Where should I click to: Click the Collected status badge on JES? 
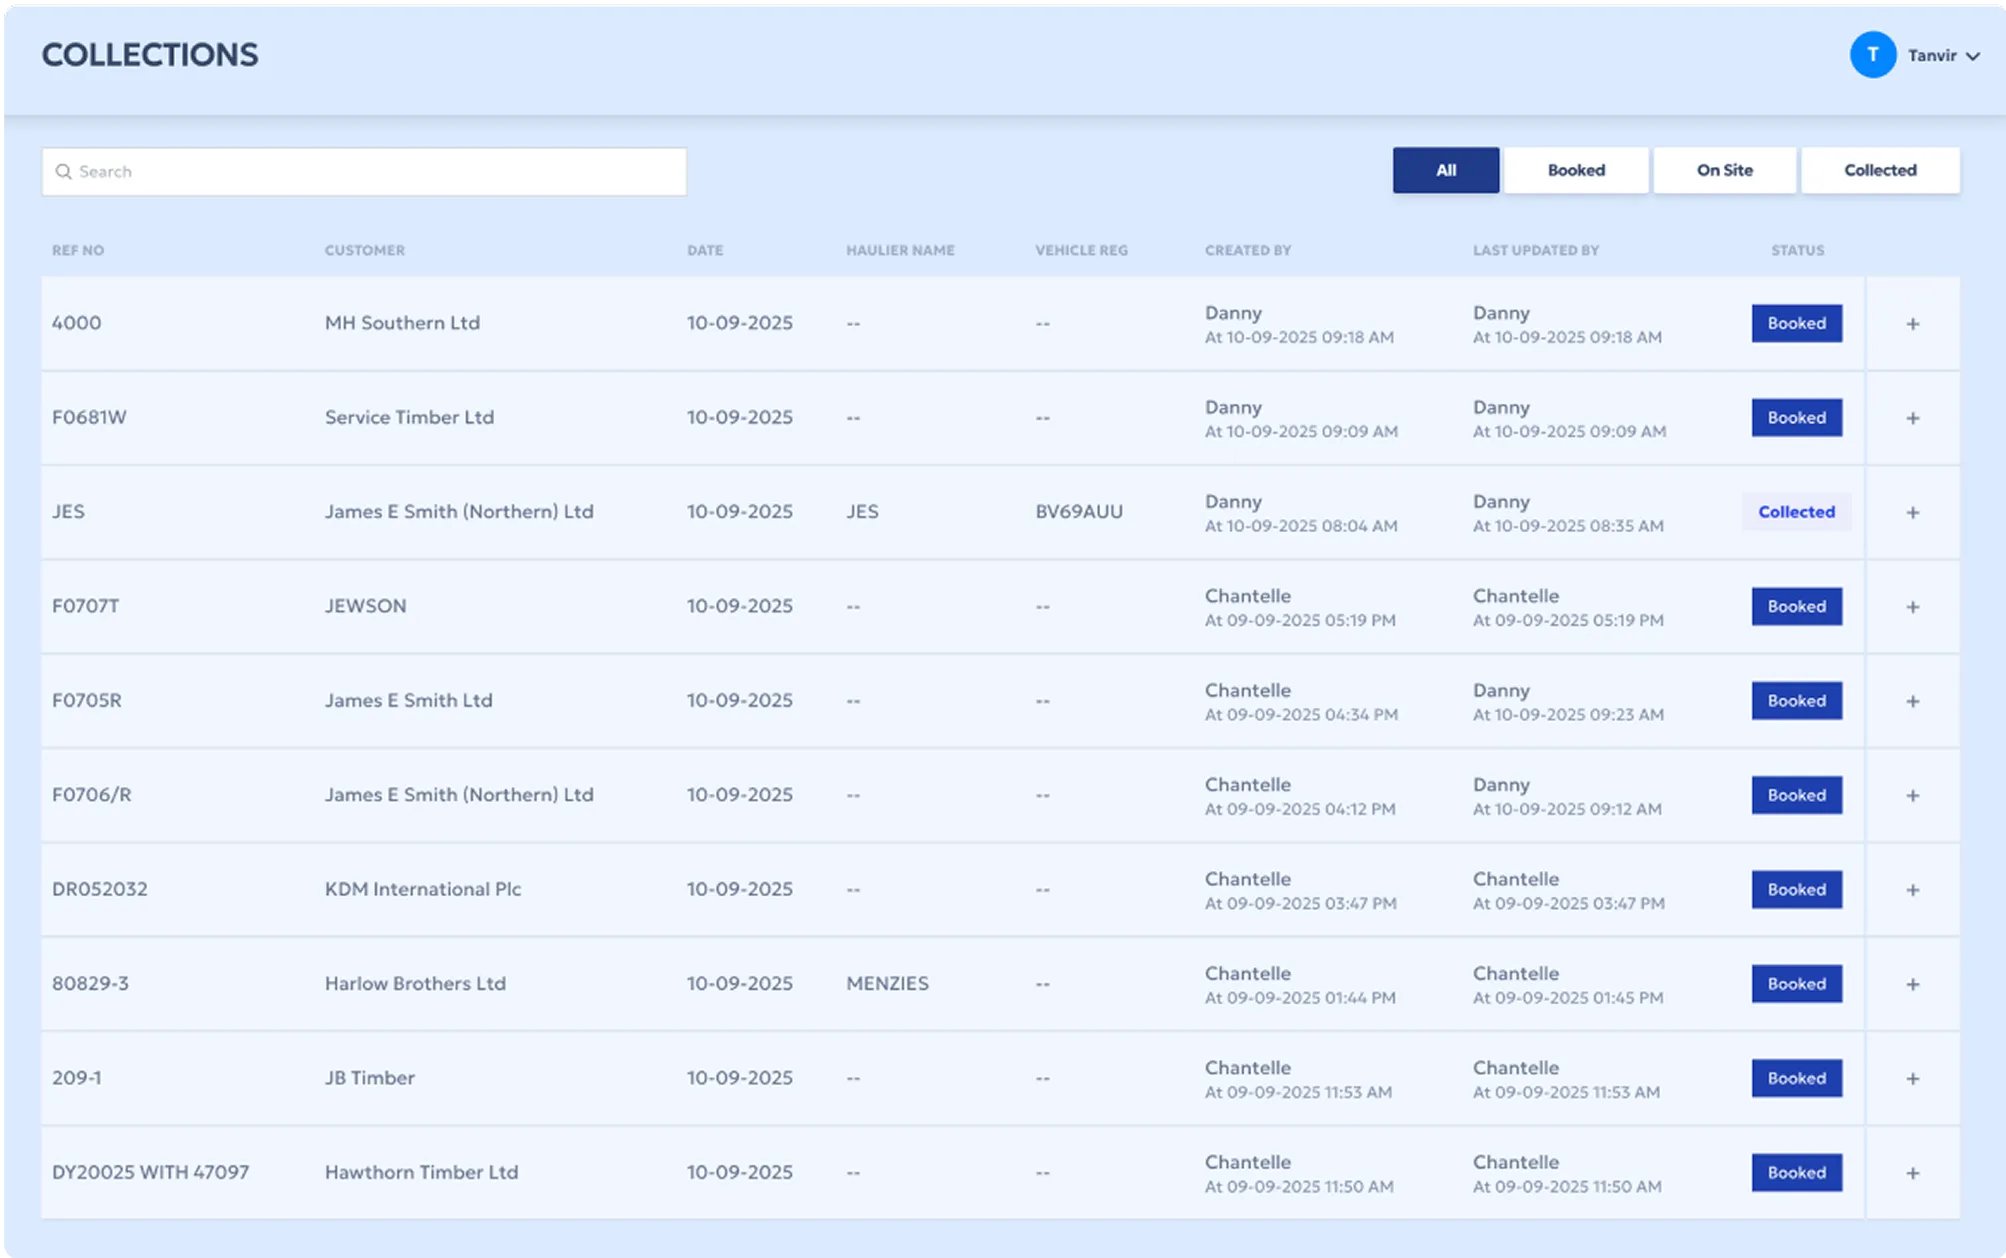[1796, 512]
